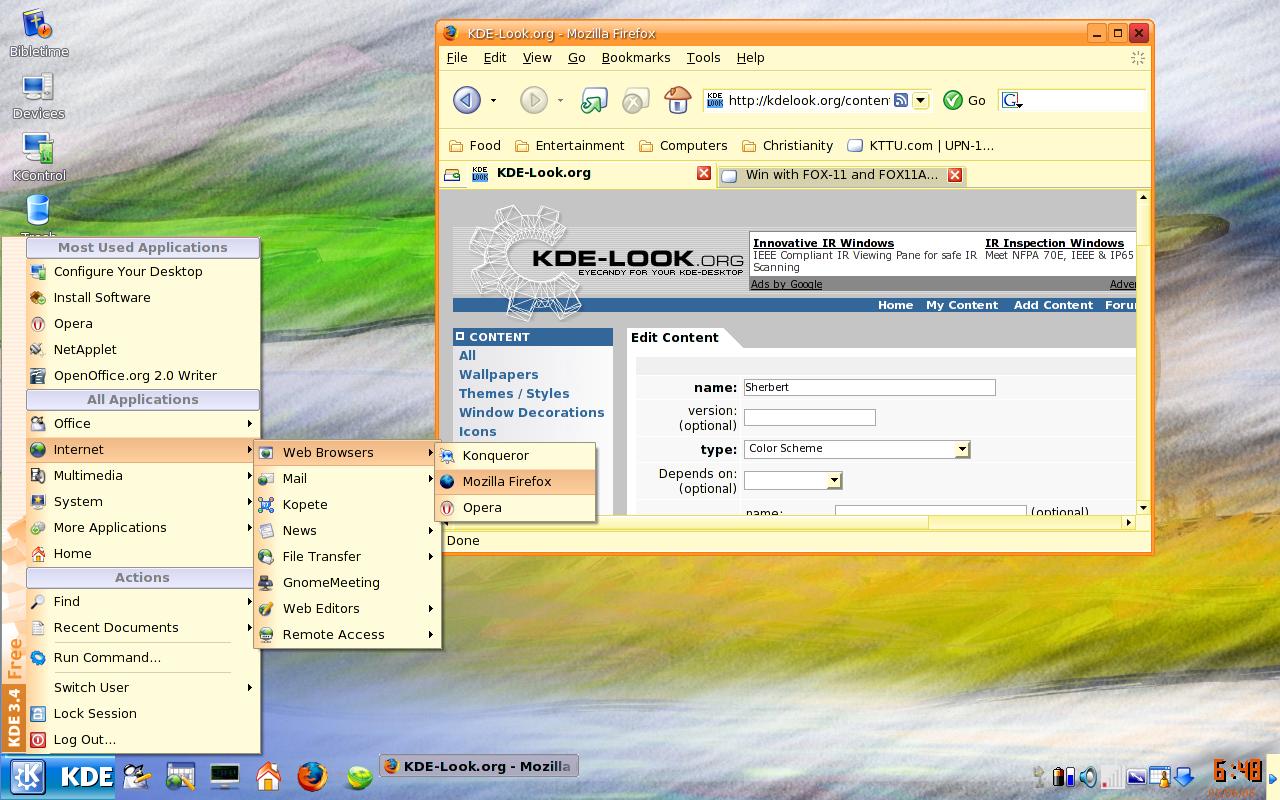The image size is (1280, 800).
Task: Expand the News submenu
Action: point(347,530)
